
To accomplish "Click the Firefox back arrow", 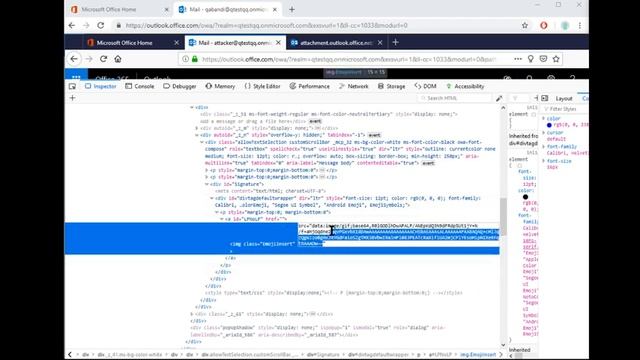I will pos(74,59).
